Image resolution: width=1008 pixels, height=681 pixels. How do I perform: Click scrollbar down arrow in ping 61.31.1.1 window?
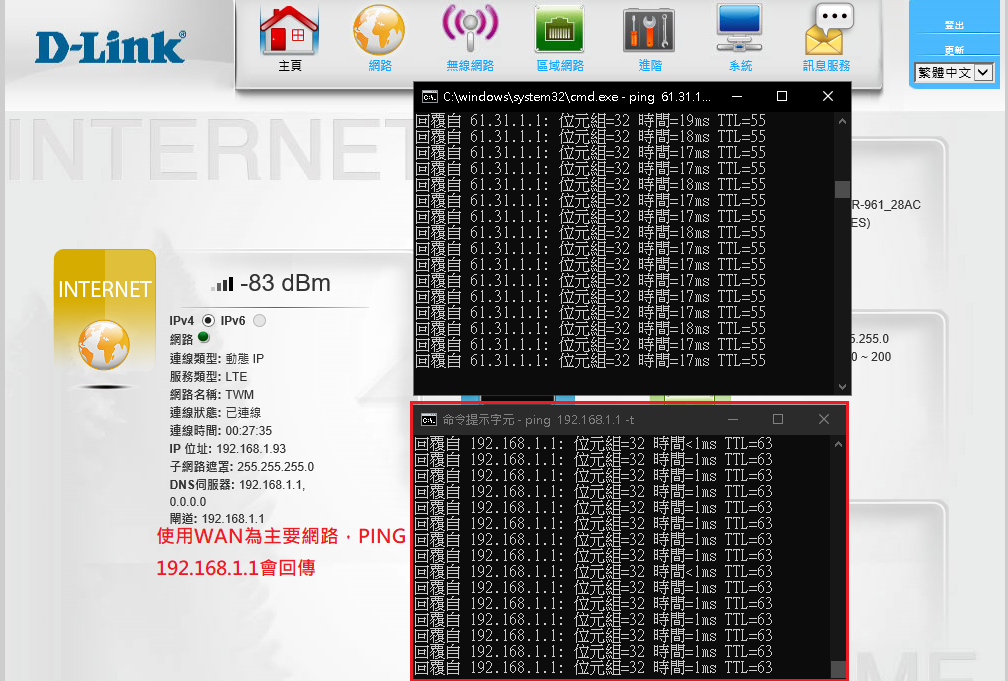[x=842, y=385]
